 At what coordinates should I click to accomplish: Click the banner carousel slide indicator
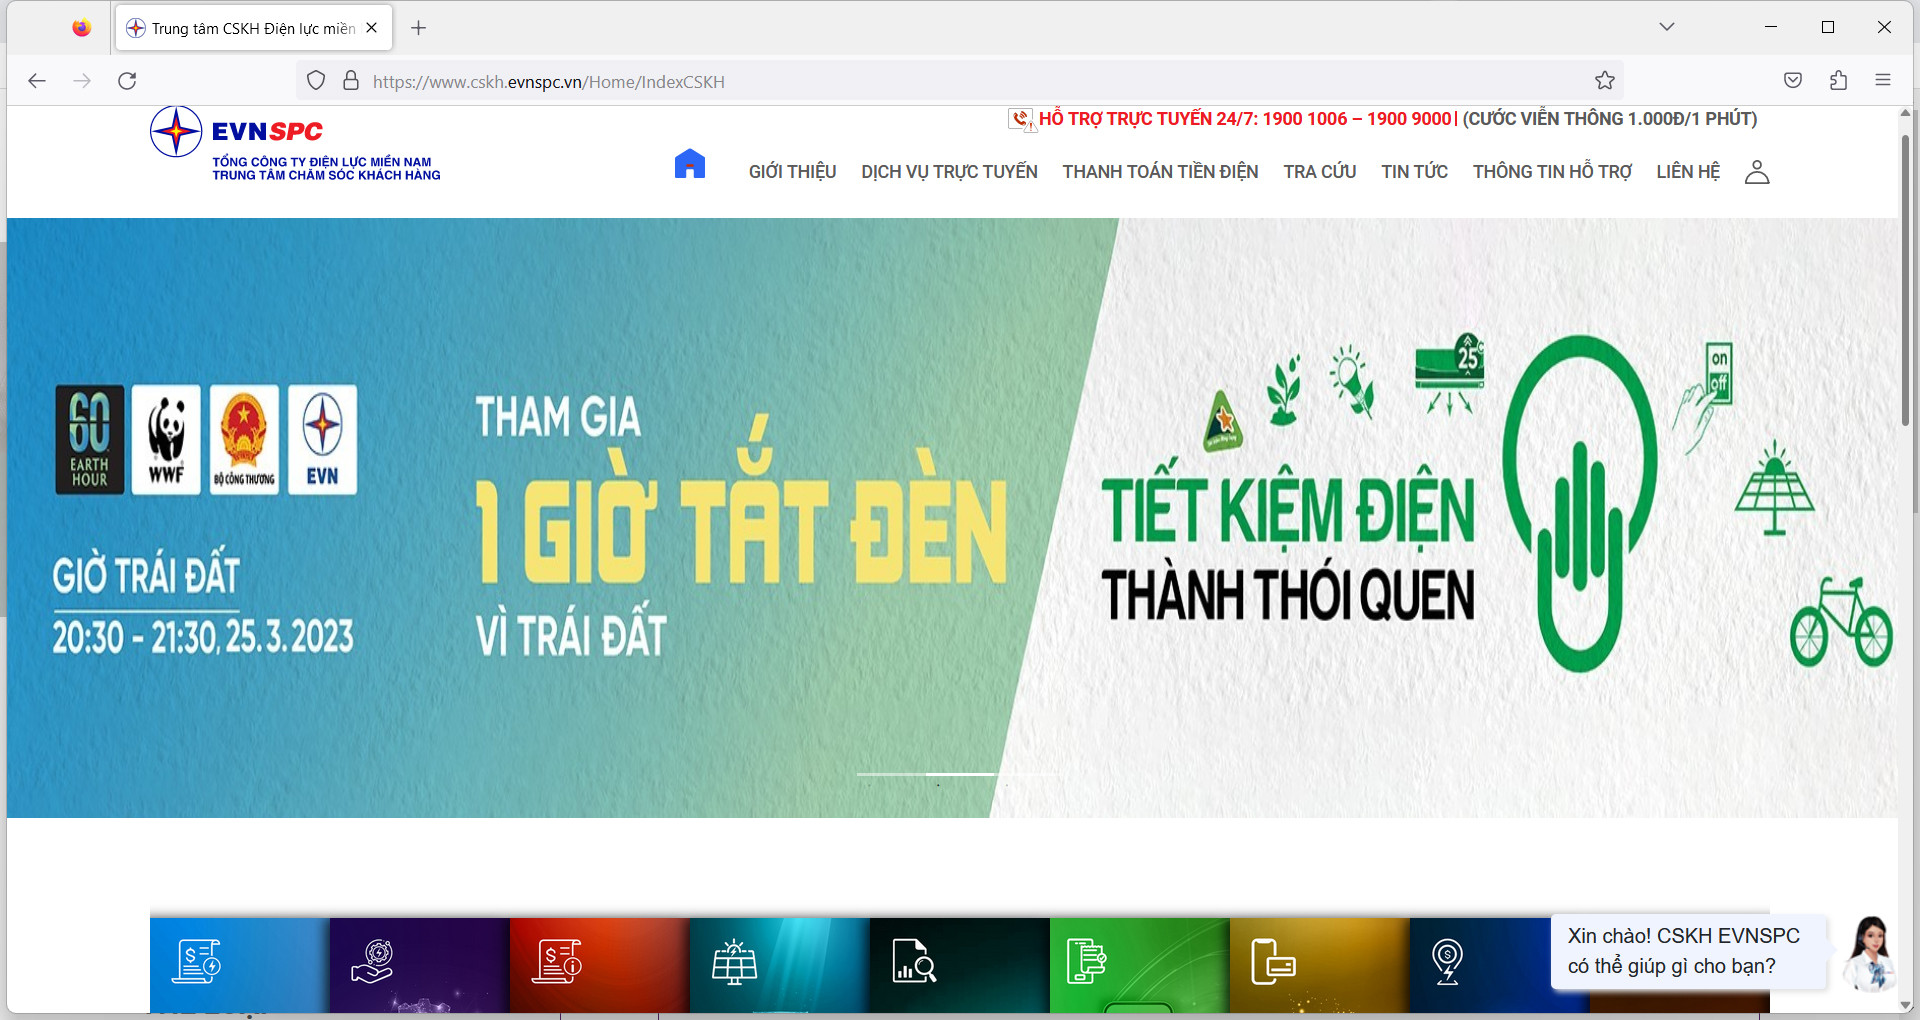pos(961,774)
